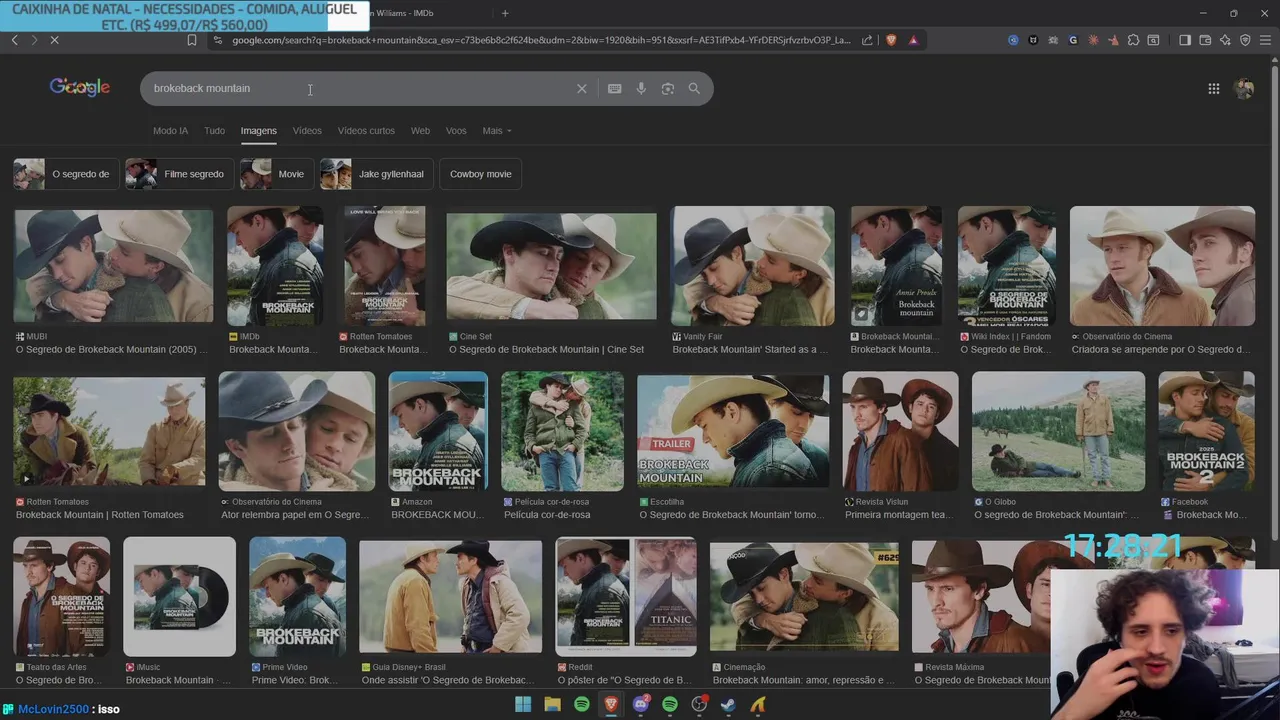Switch to the Tudo tab

click(214, 131)
